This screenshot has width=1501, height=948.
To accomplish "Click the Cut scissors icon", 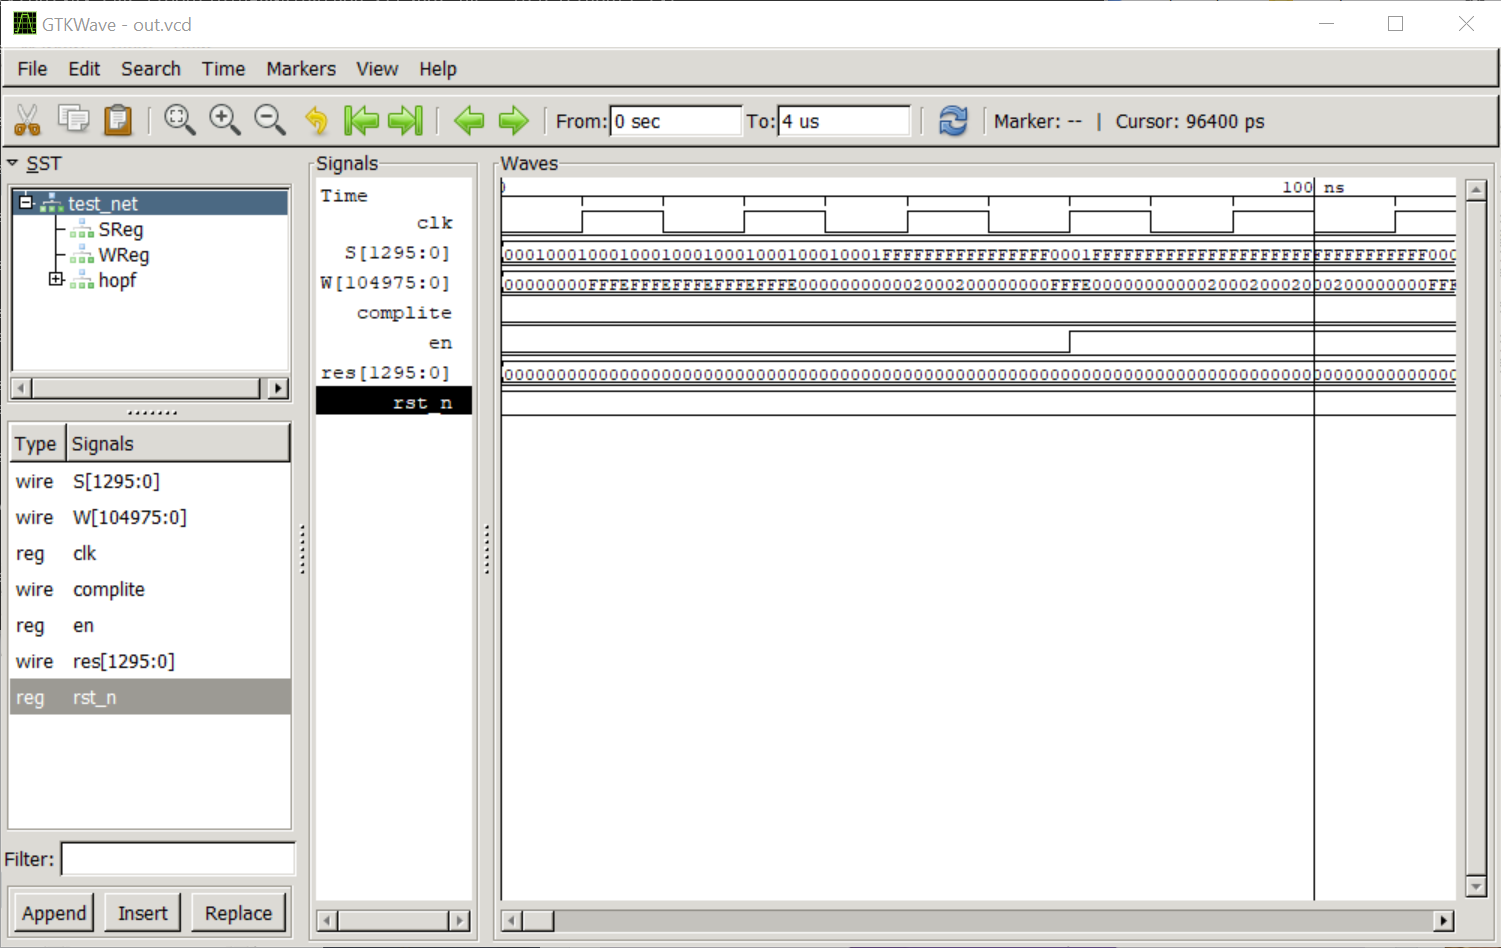I will (x=27, y=120).
